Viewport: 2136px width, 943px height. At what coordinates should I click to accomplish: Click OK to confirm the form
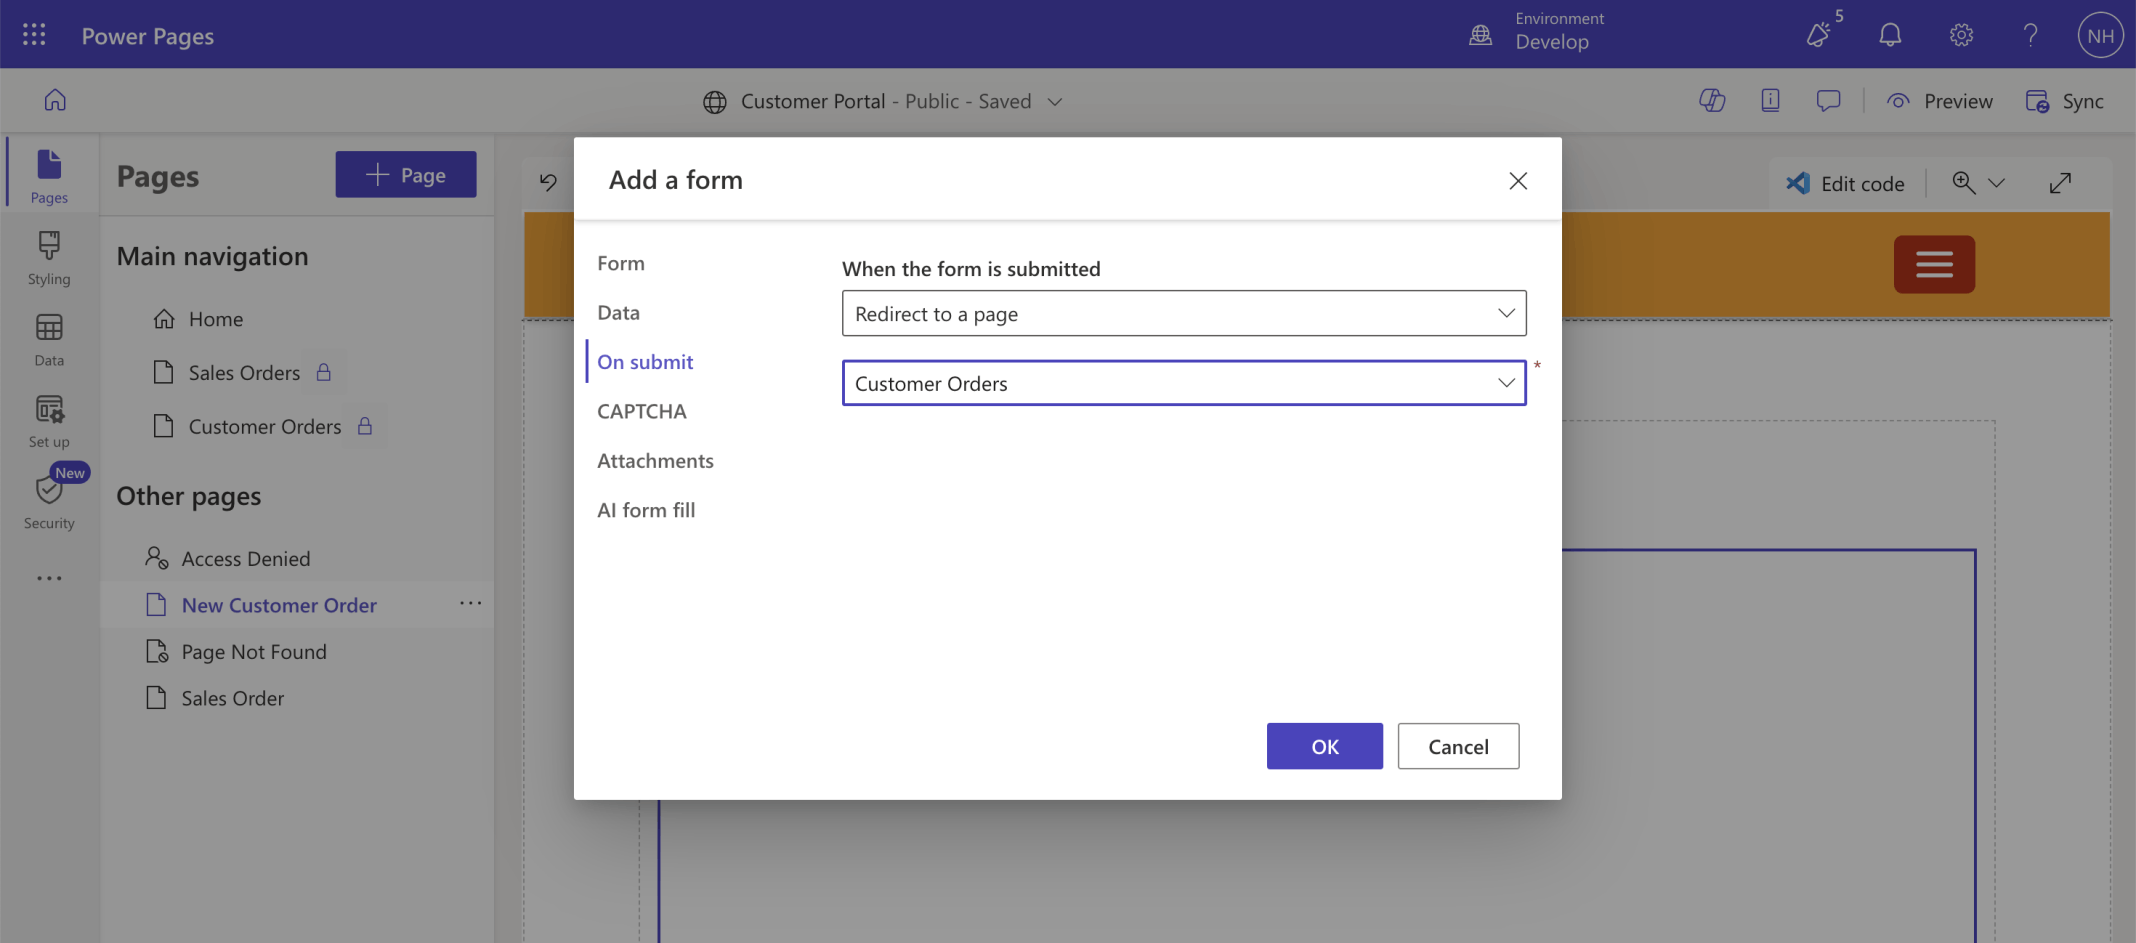(x=1324, y=746)
